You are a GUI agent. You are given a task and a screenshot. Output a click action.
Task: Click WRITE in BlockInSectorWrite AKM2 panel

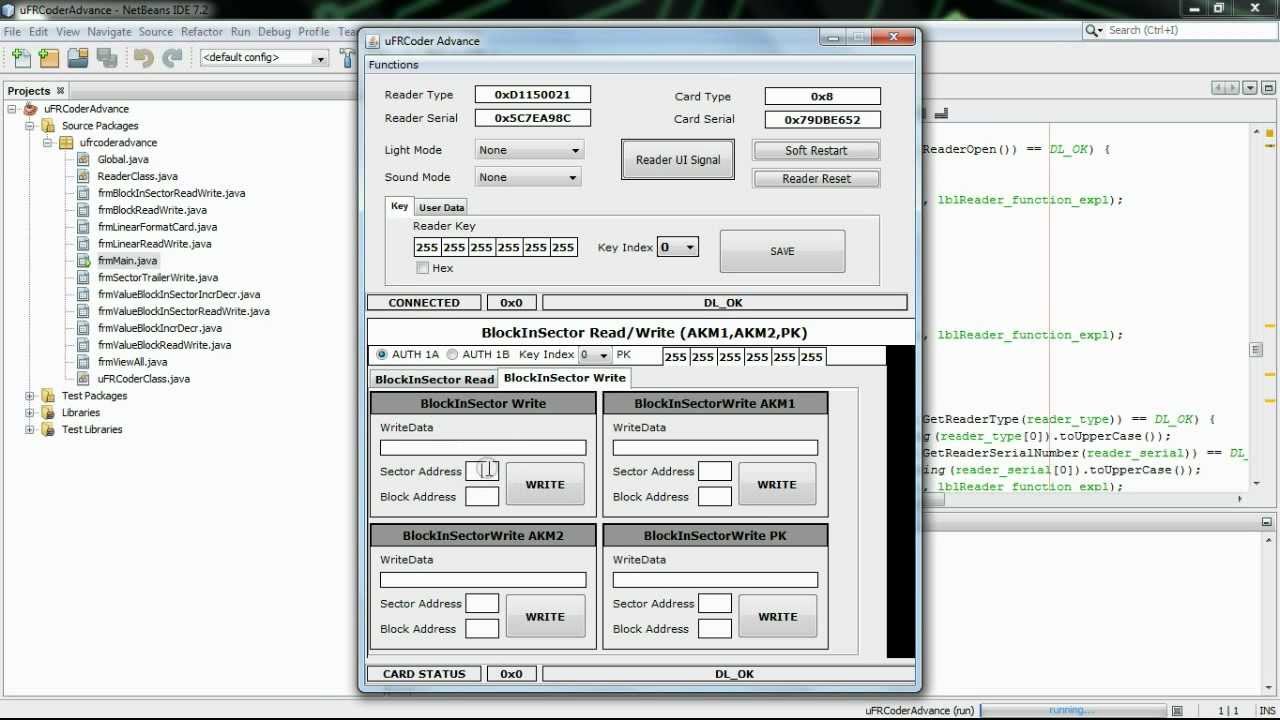pos(545,617)
